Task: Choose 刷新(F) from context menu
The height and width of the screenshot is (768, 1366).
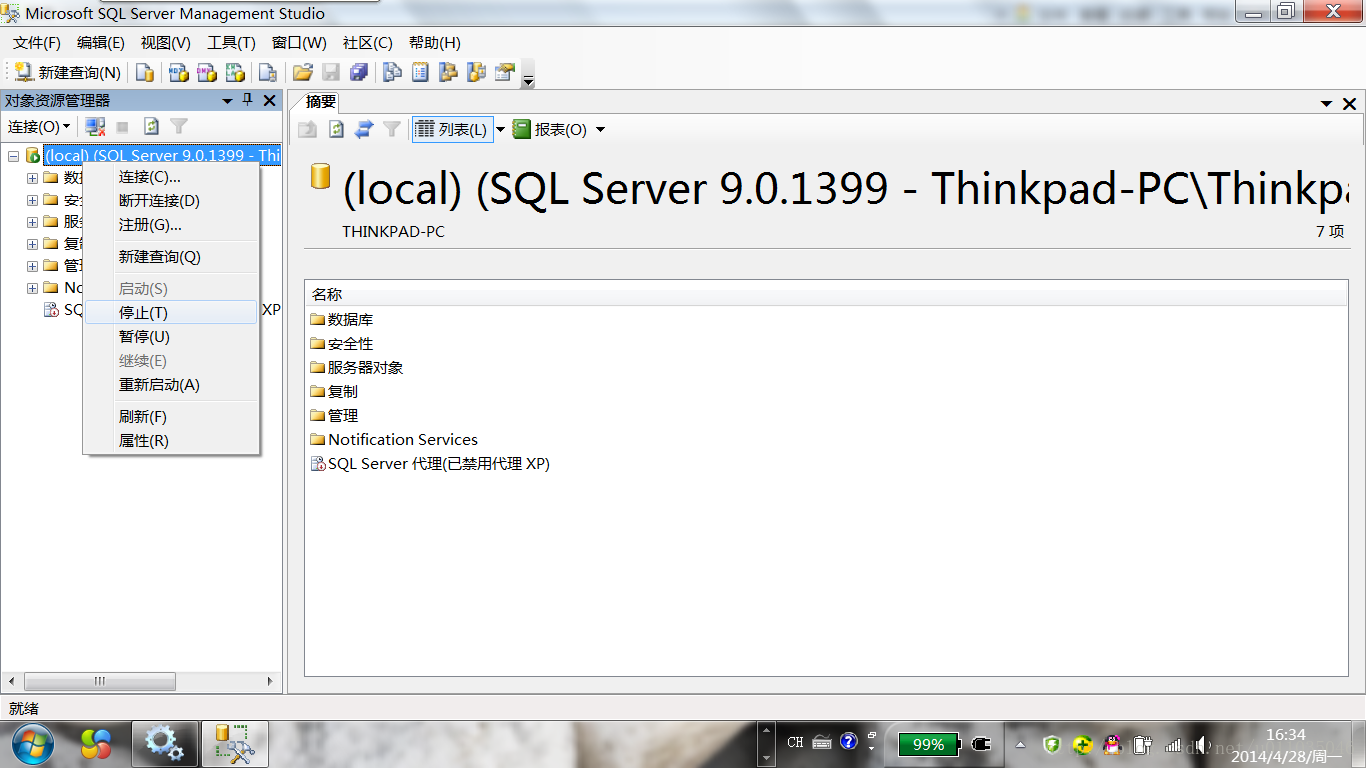Action: coord(171,417)
